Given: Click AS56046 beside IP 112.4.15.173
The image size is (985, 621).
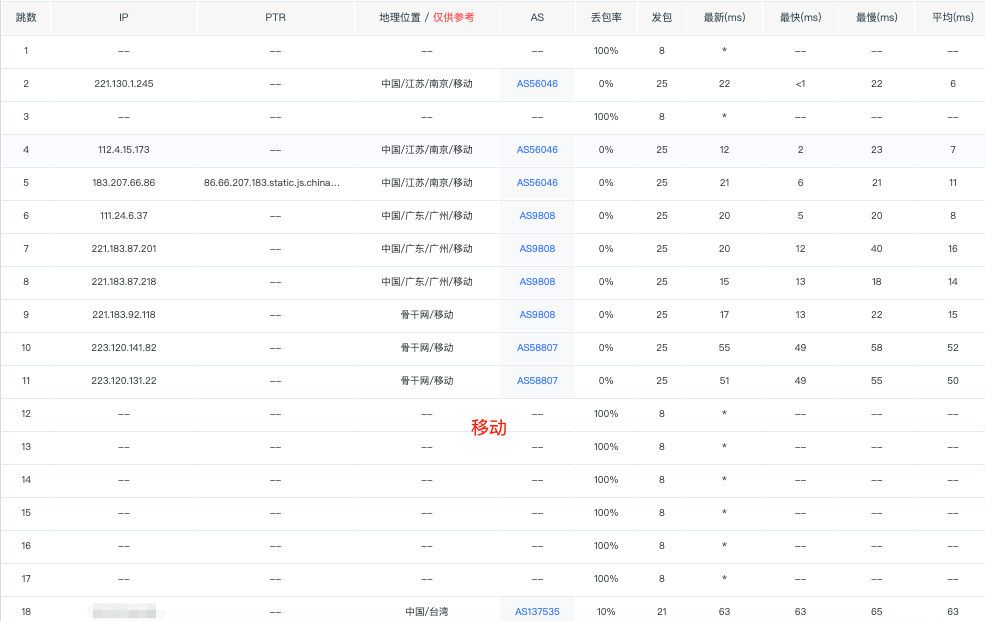Looking at the screenshot, I should tap(537, 150).
